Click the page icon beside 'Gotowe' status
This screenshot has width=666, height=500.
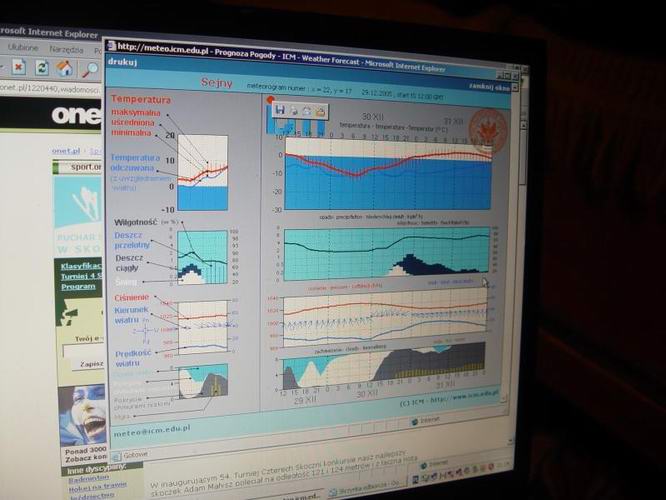pyautogui.click(x=116, y=456)
